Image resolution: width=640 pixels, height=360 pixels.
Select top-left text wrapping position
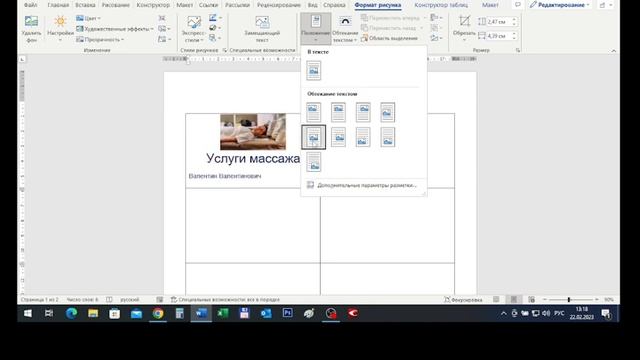(x=313, y=112)
